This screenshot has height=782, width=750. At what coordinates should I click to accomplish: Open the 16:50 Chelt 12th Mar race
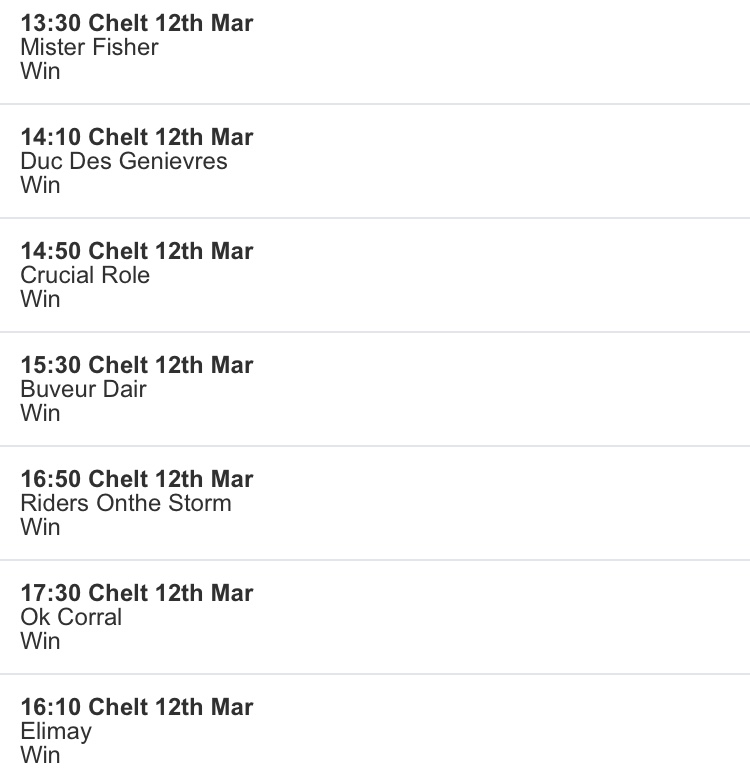(137, 479)
